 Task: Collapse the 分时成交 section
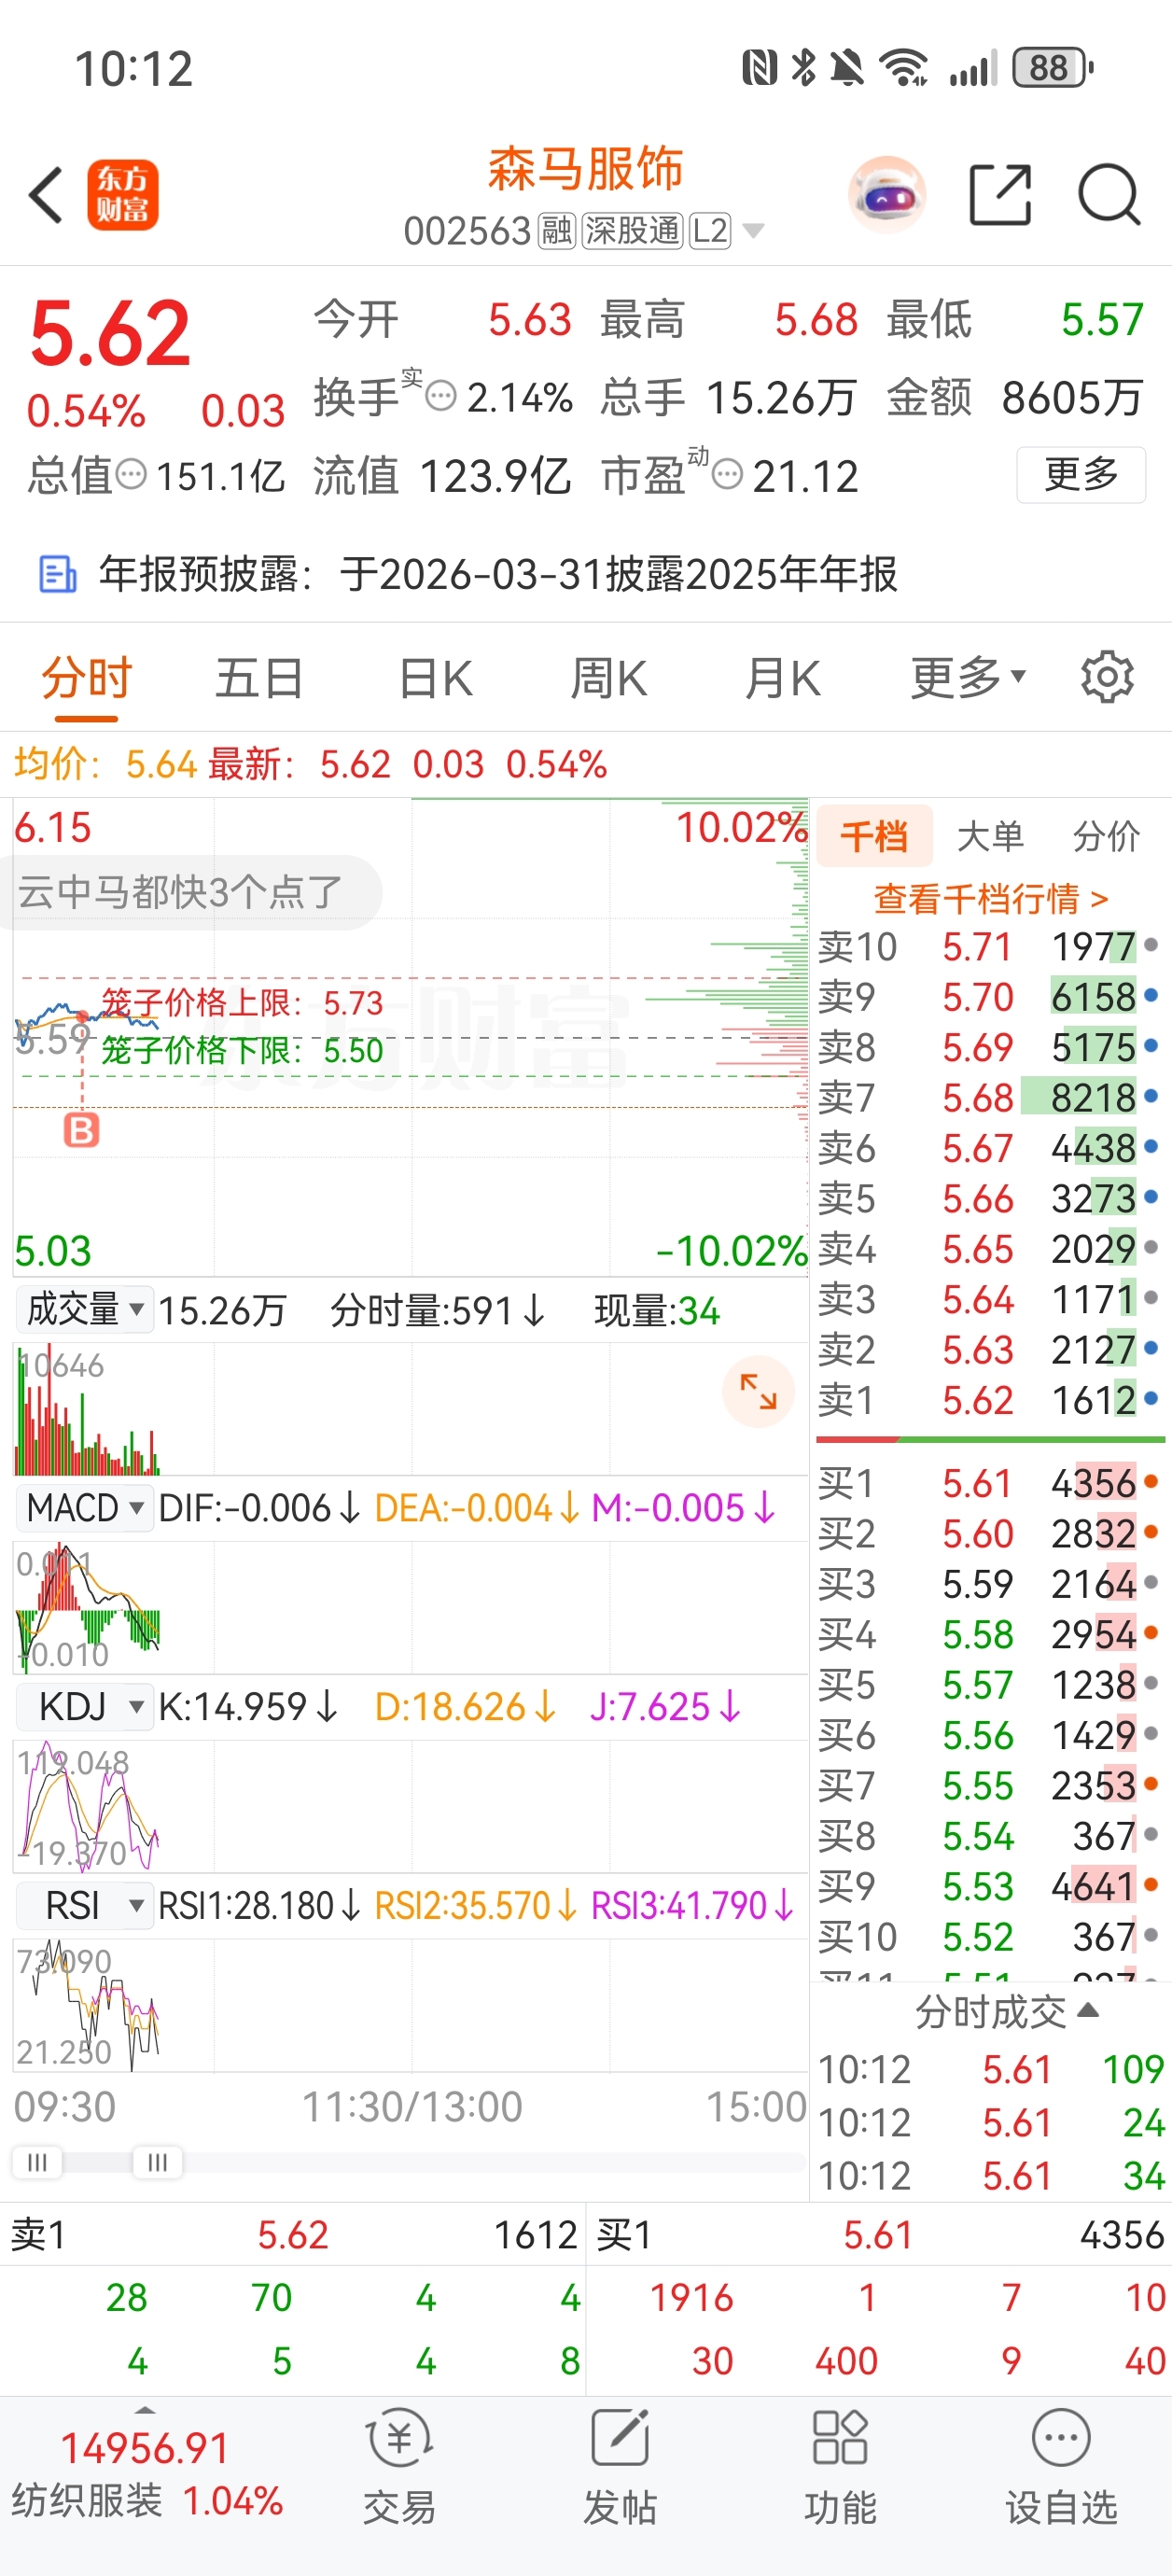(1008, 2011)
